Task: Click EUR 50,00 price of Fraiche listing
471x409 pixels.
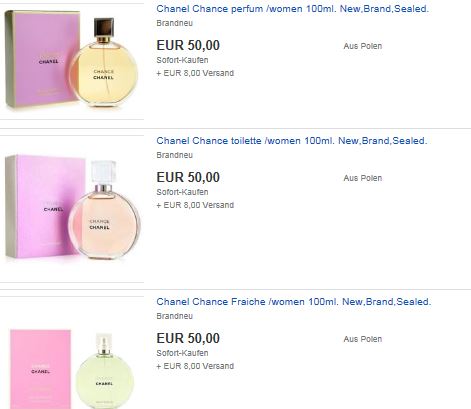Action: pos(188,339)
